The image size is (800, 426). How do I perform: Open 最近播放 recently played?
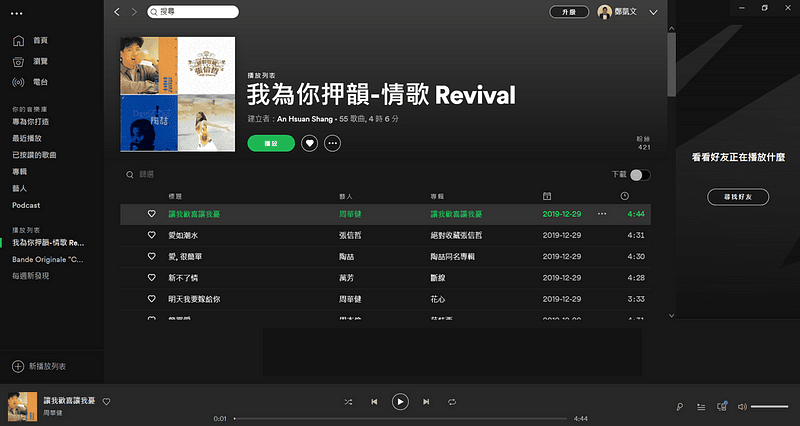point(27,138)
